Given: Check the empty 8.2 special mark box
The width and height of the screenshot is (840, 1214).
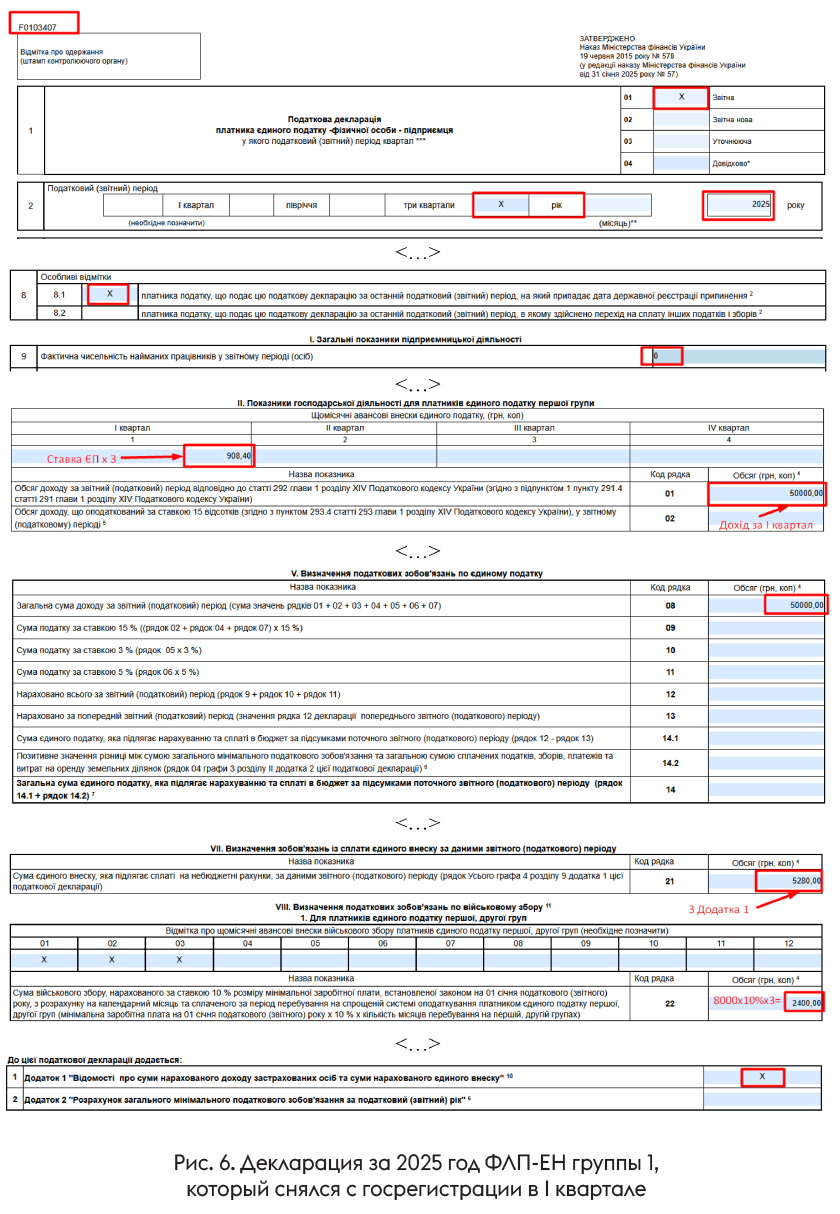Looking at the screenshot, I should tap(109, 313).
